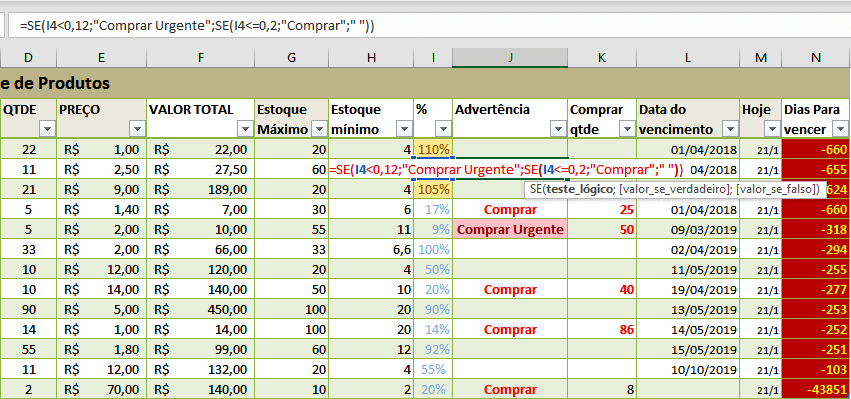851x399 pixels.
Task: Select the Comprar qtde cell showing 50
Action: click(602, 230)
